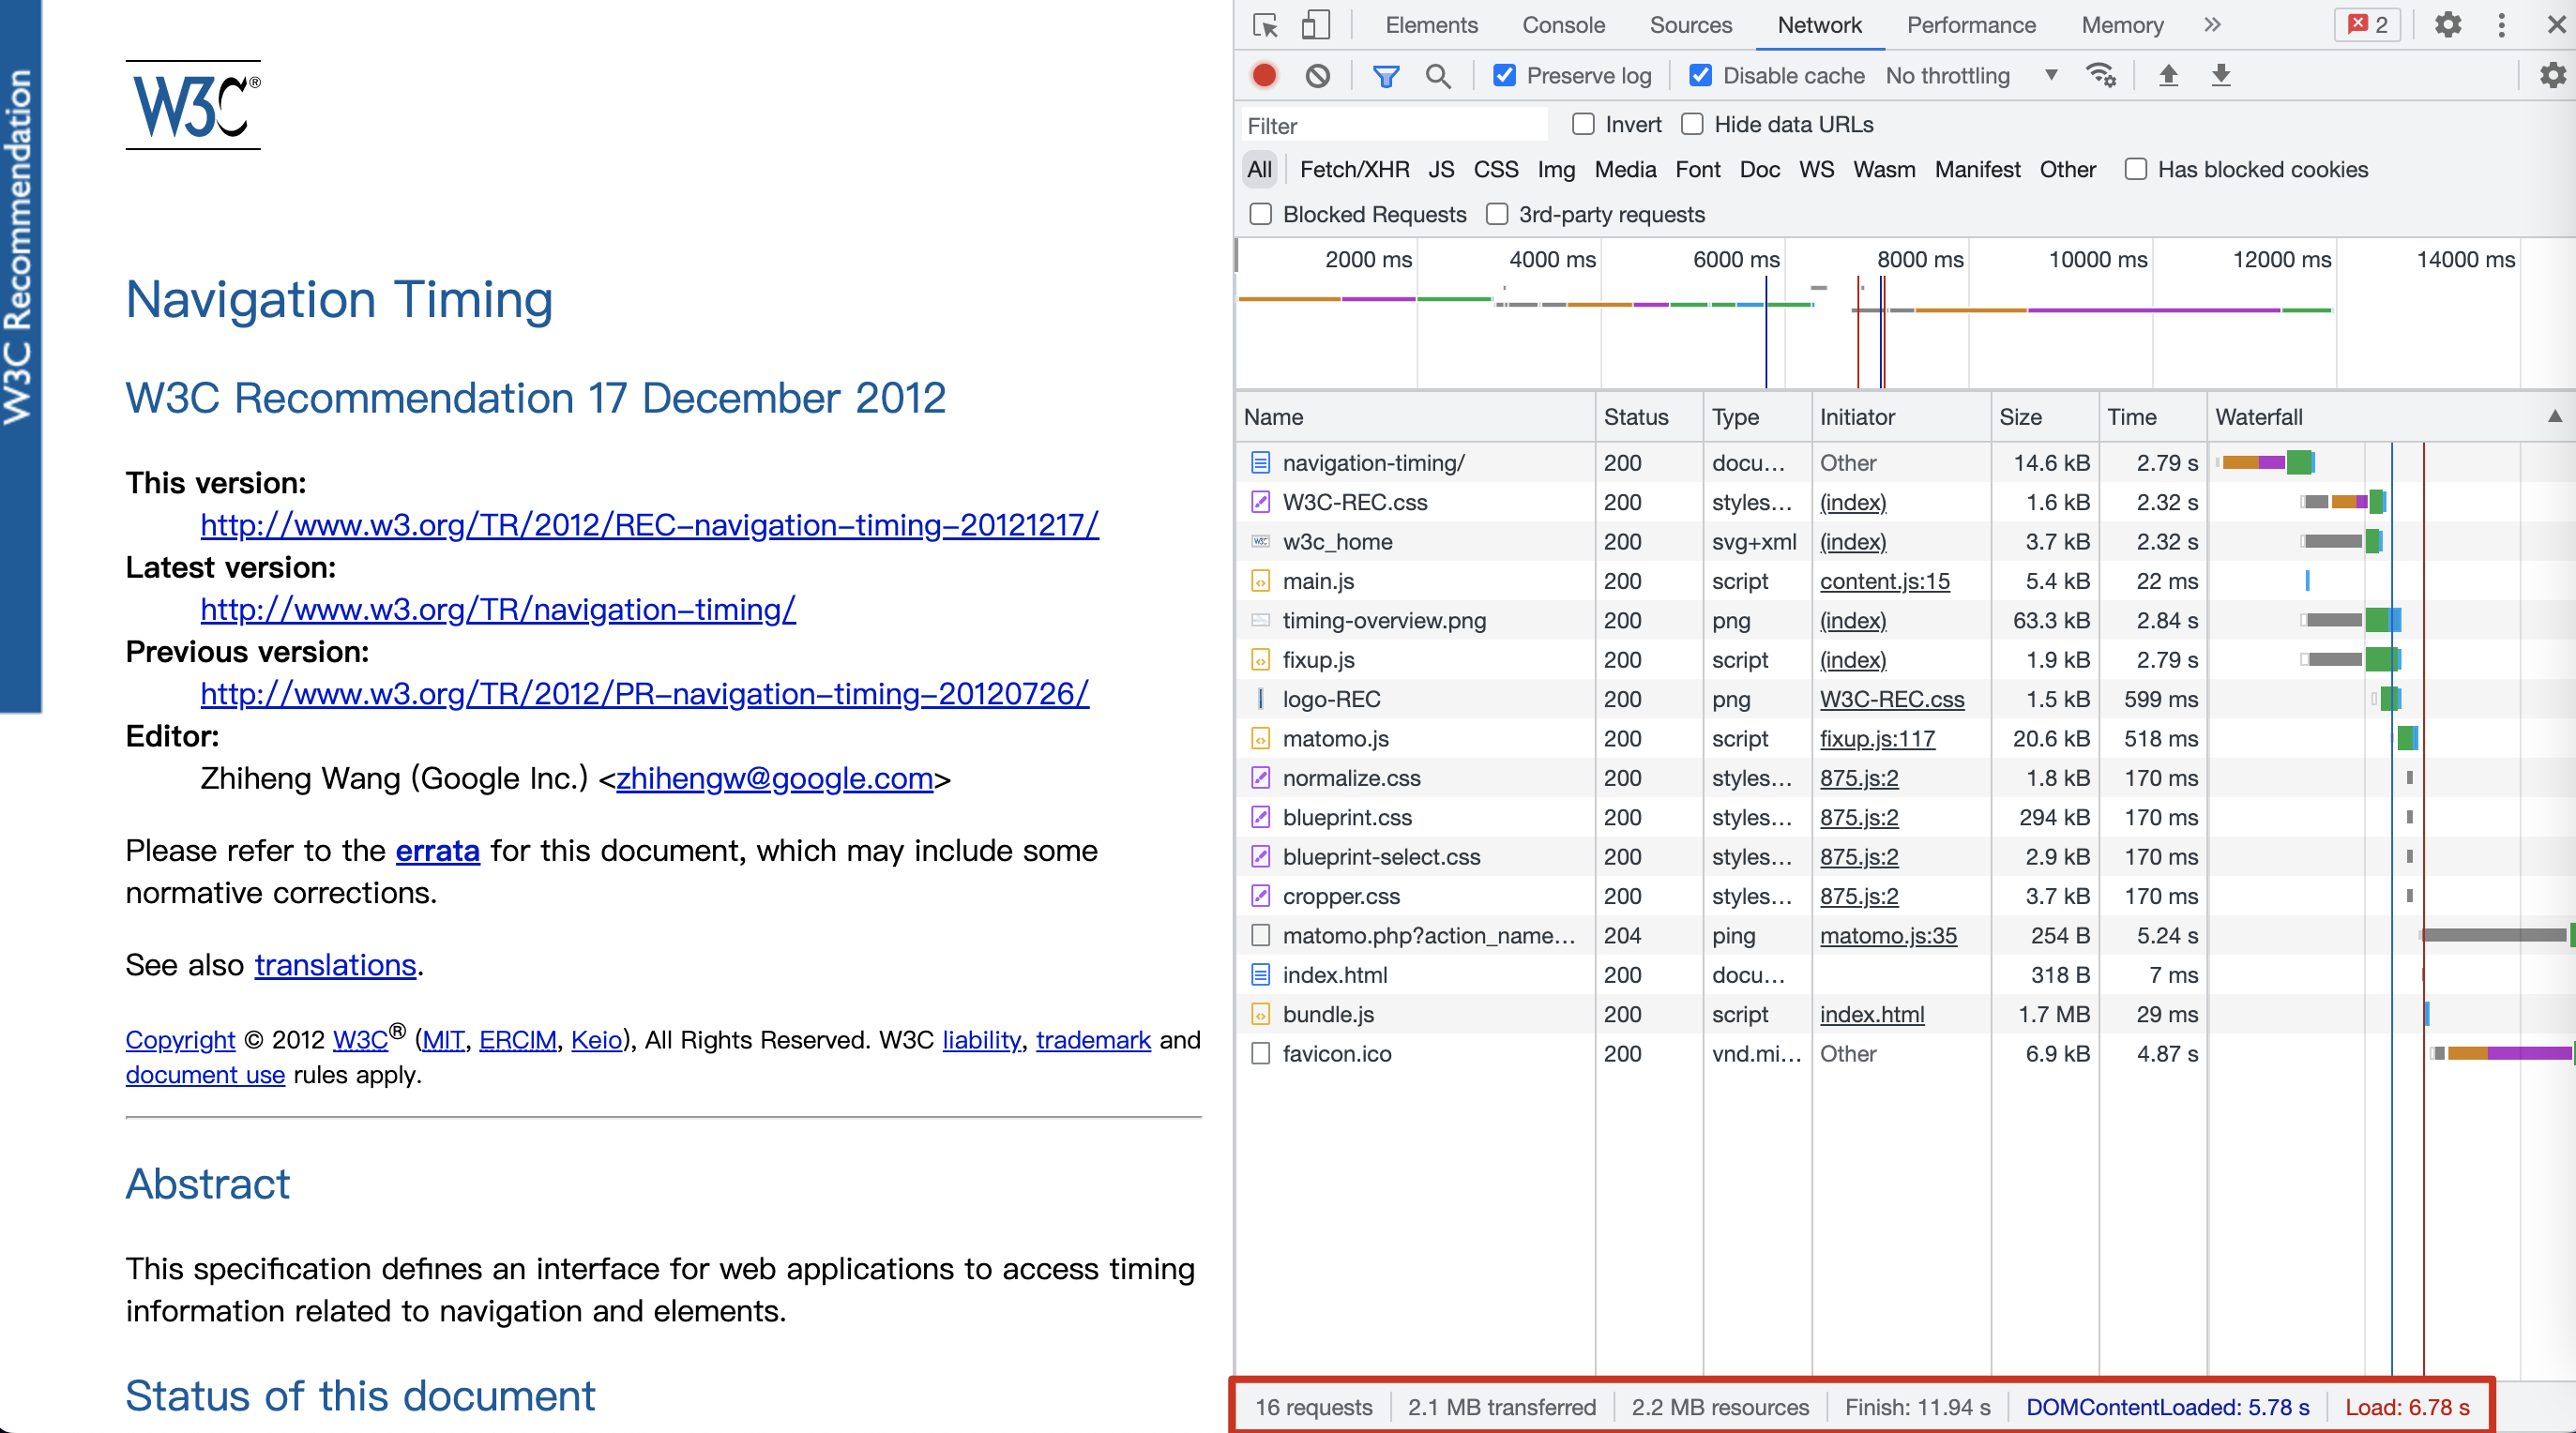Check the Blocked Requests checkbox
This screenshot has height=1433, width=2576.
click(x=1261, y=214)
